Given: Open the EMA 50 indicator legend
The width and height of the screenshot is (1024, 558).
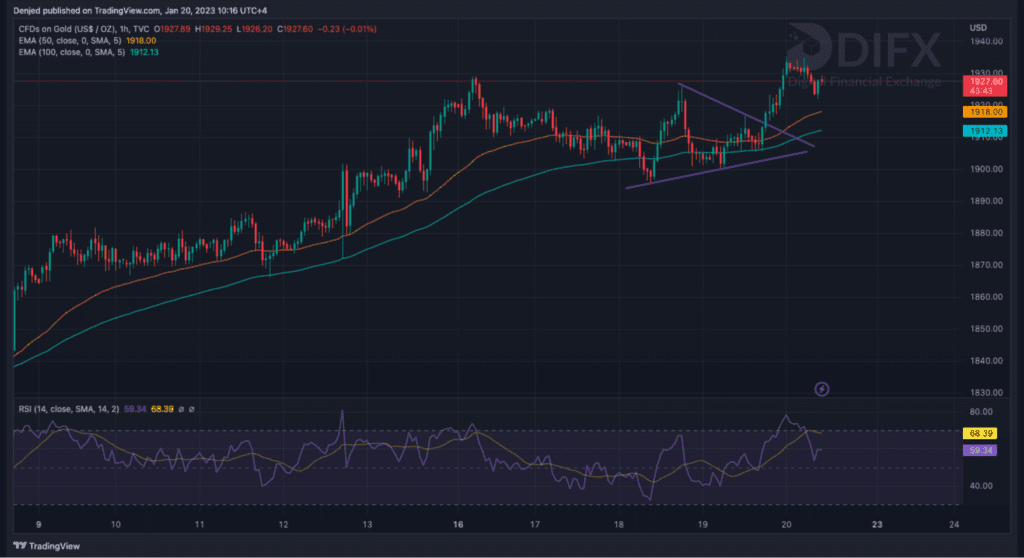Looking at the screenshot, I should (70, 39).
